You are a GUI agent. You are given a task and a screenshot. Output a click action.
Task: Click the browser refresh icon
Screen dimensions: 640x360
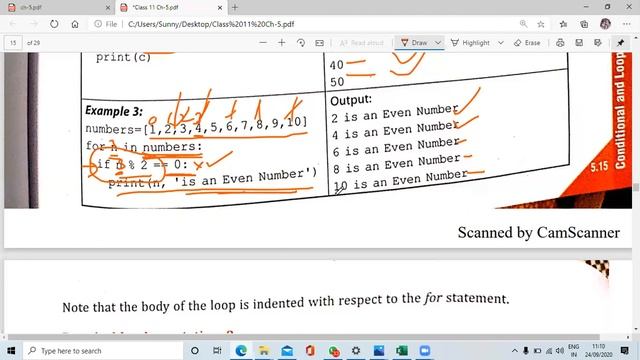point(54,24)
